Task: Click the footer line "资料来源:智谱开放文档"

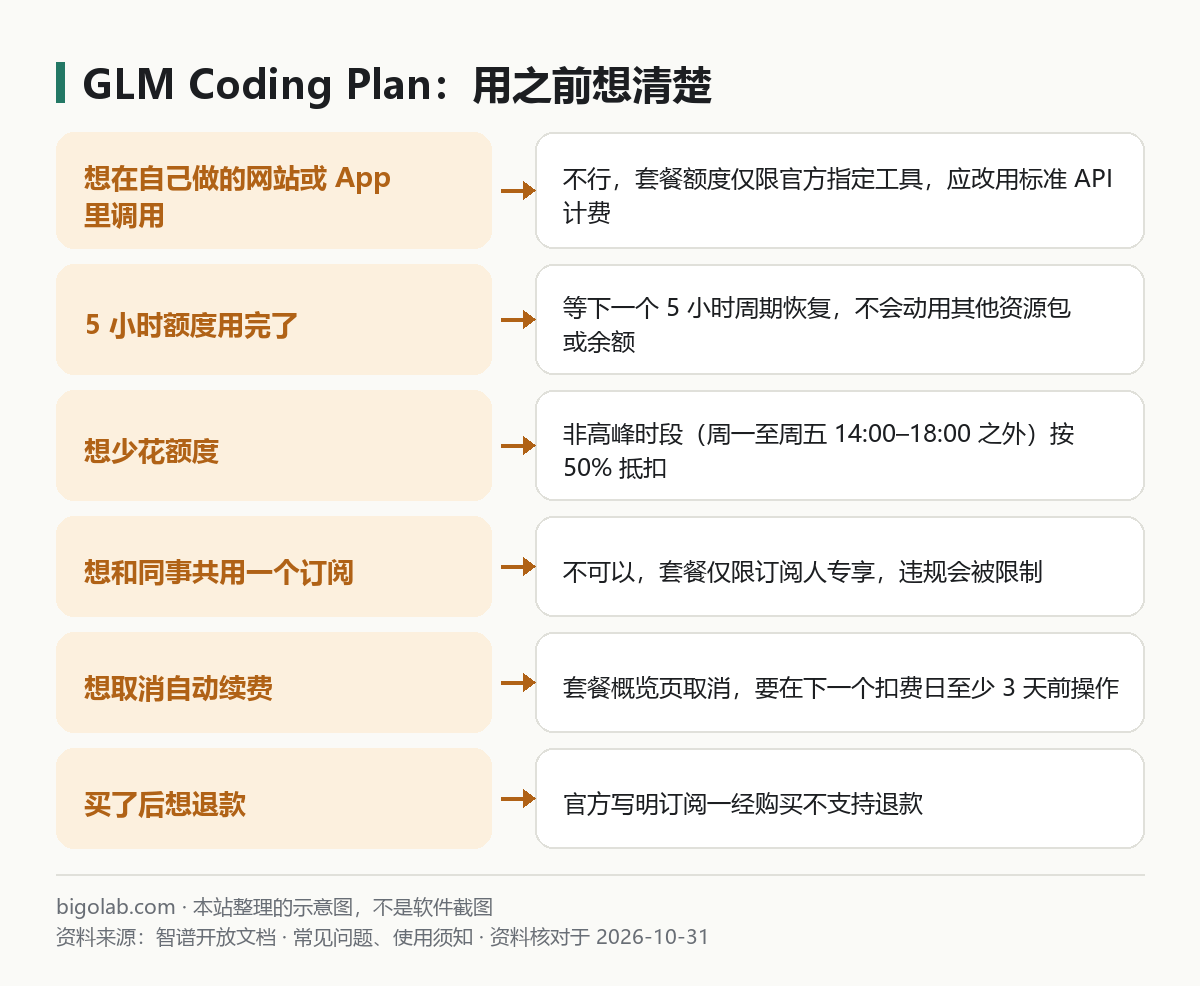Action: coord(382,937)
